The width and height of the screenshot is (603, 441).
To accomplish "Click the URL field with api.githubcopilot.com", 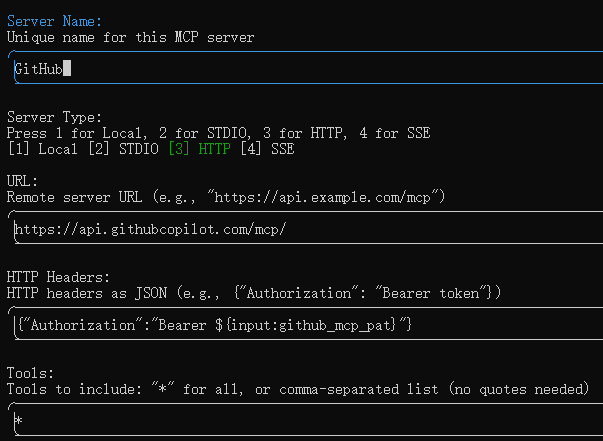I will (306, 228).
